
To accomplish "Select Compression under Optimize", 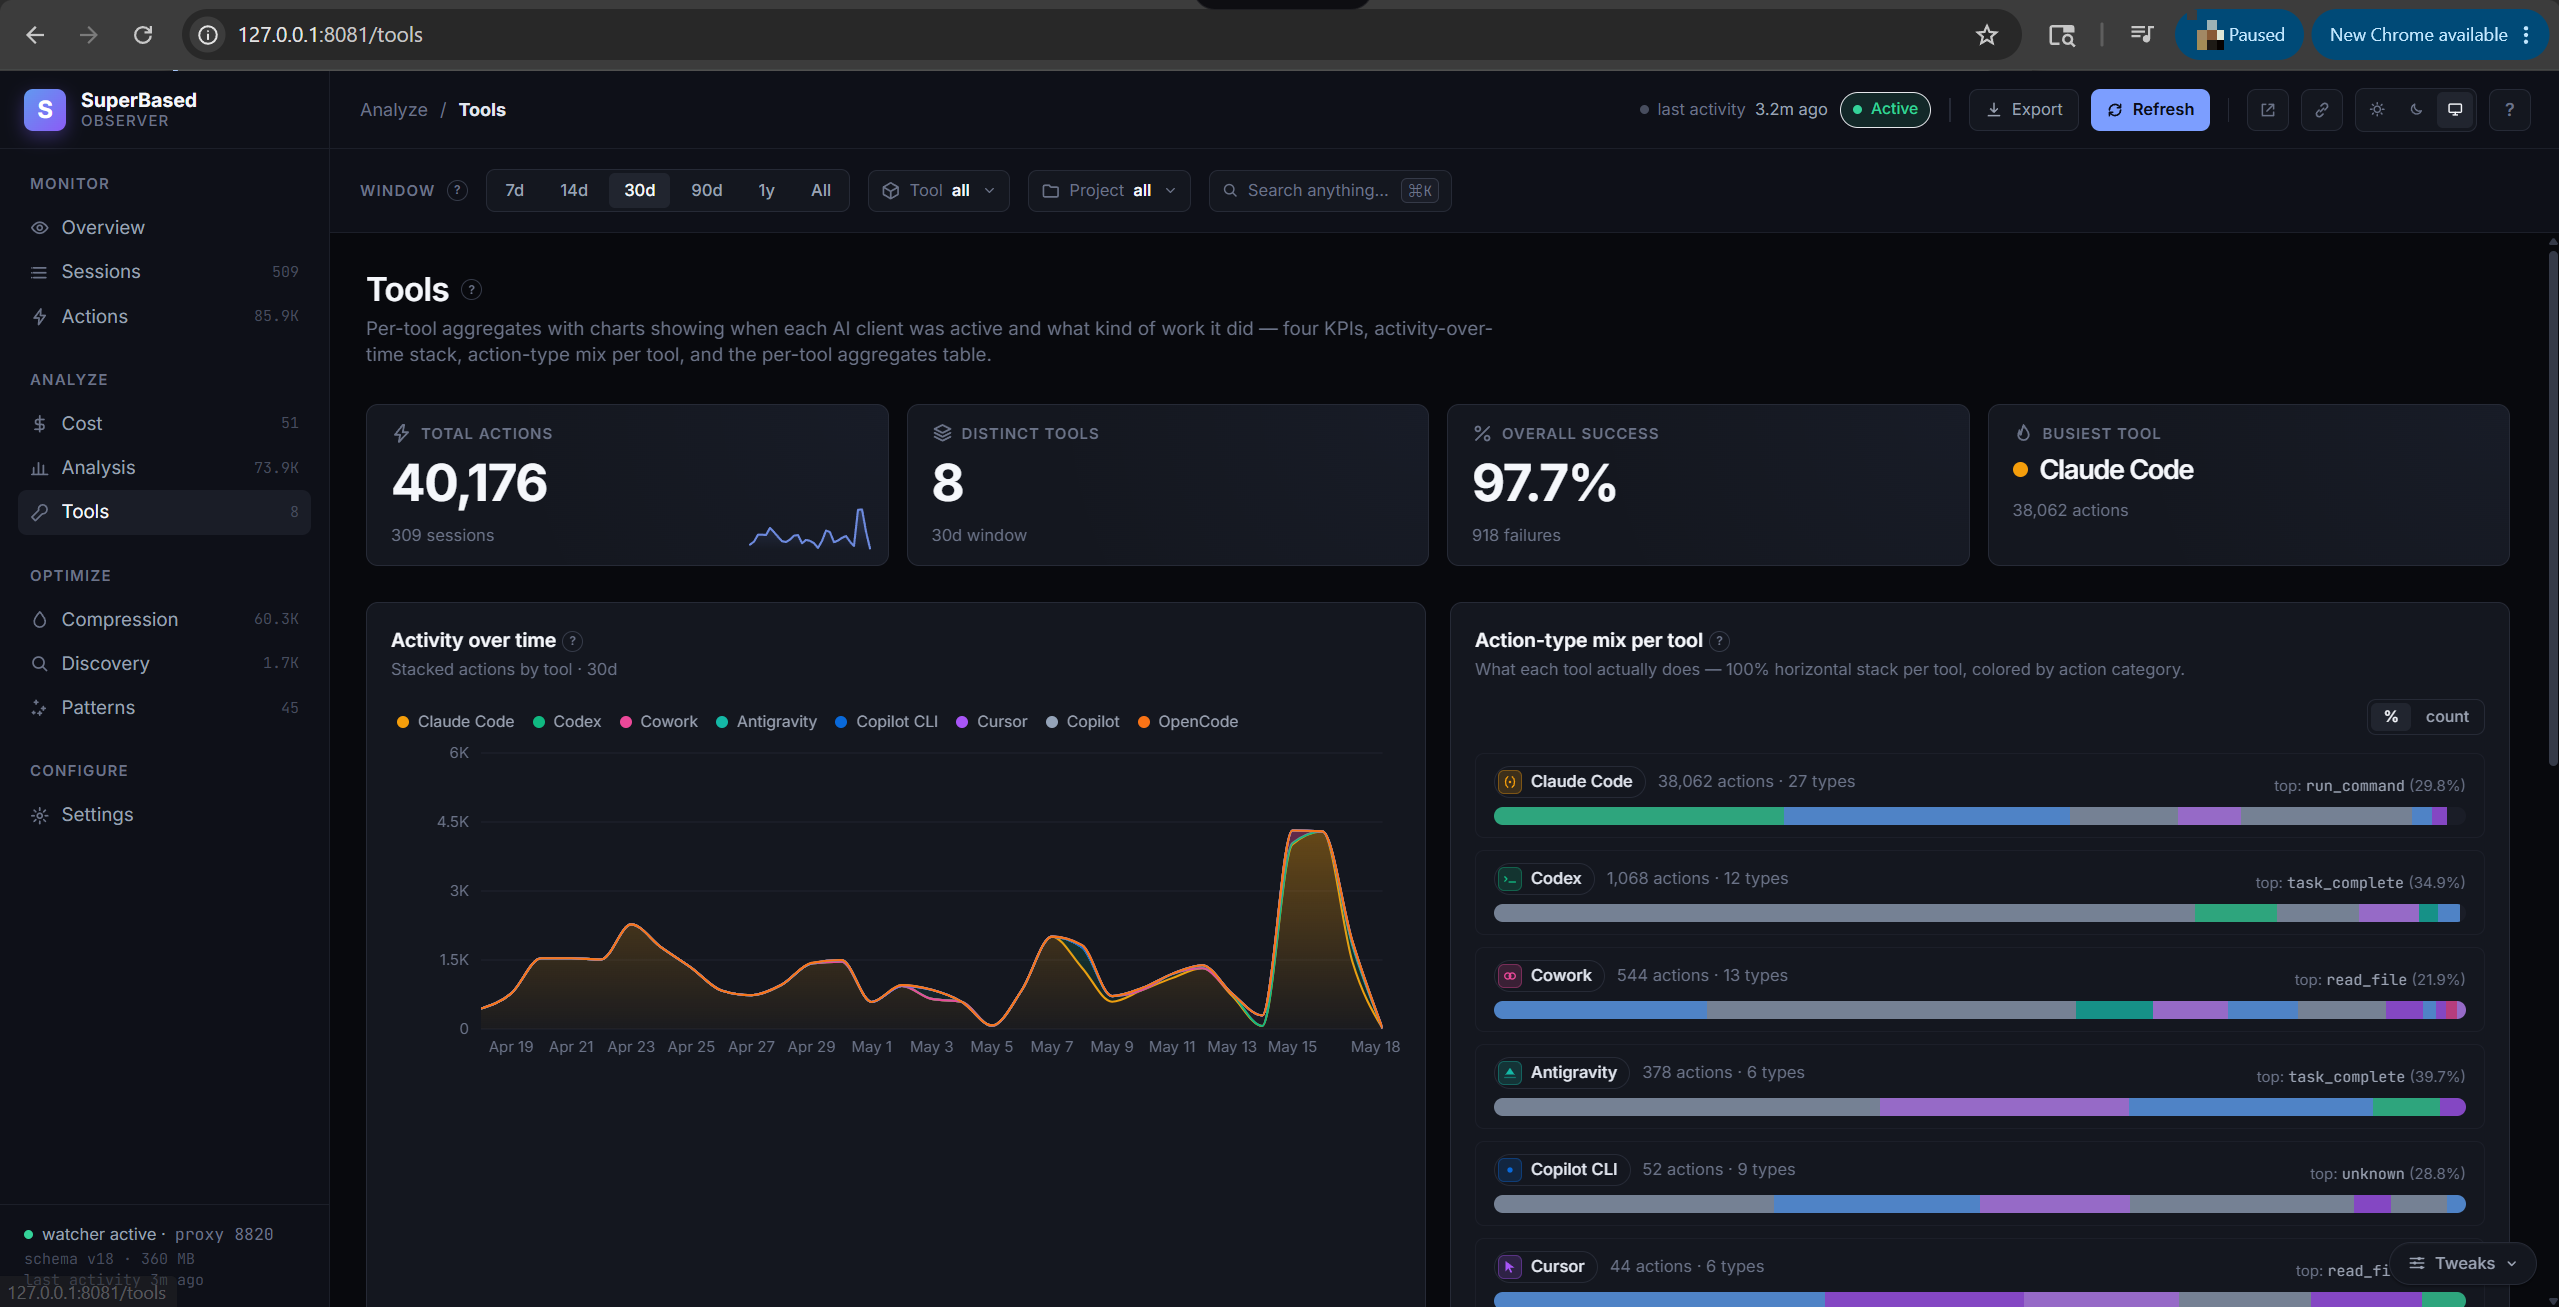I will [x=164, y=619].
